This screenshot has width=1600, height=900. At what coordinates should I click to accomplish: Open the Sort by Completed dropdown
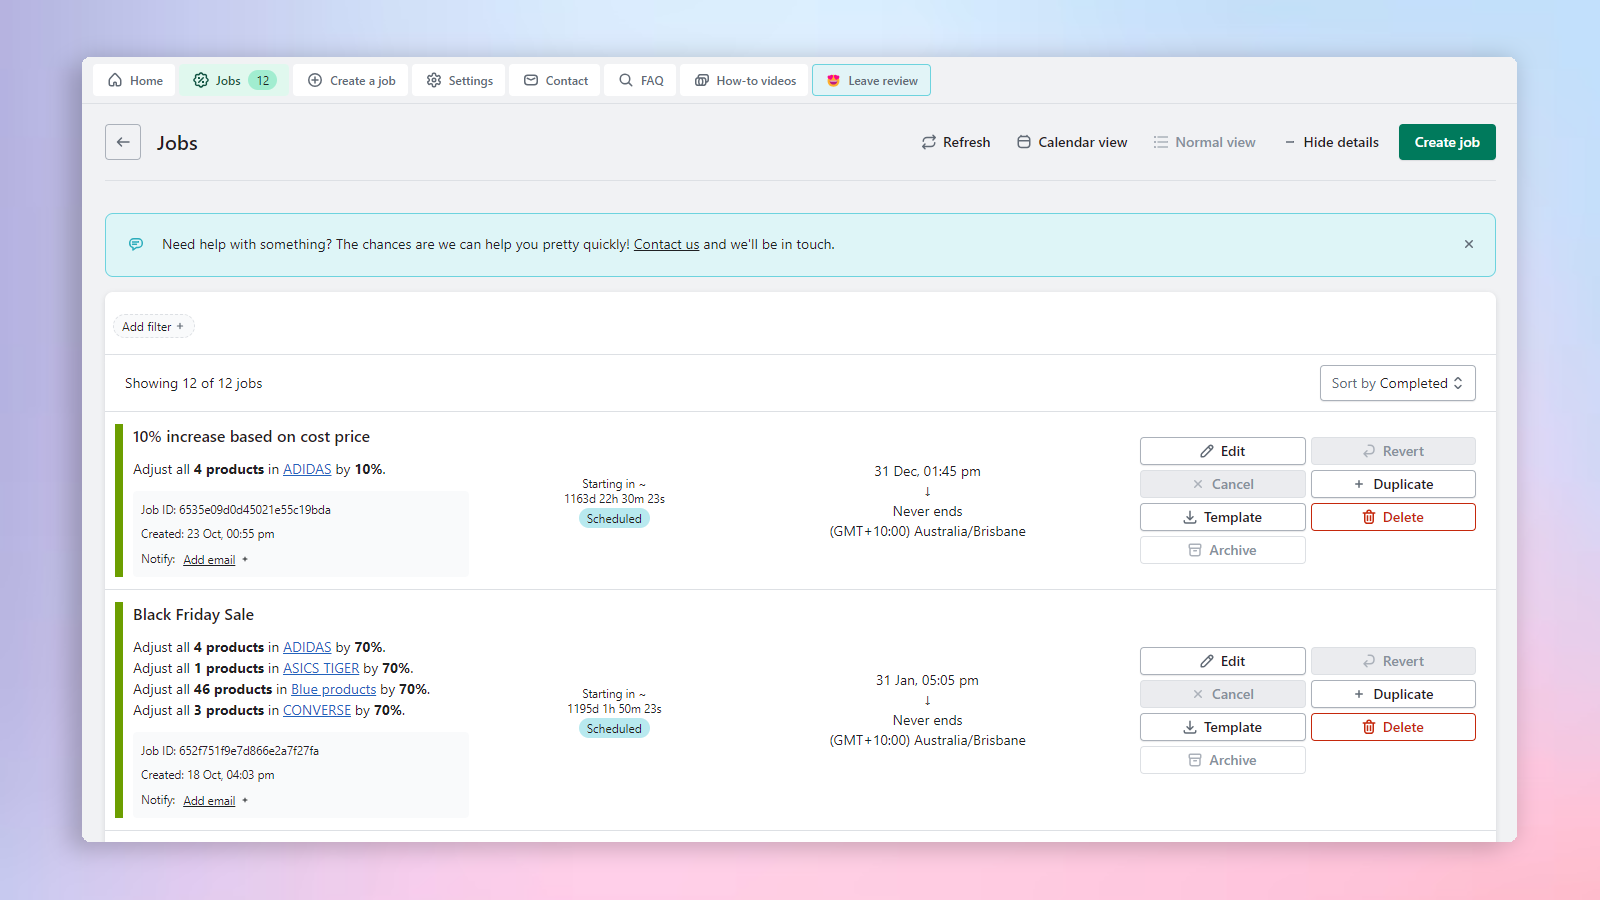point(1397,383)
